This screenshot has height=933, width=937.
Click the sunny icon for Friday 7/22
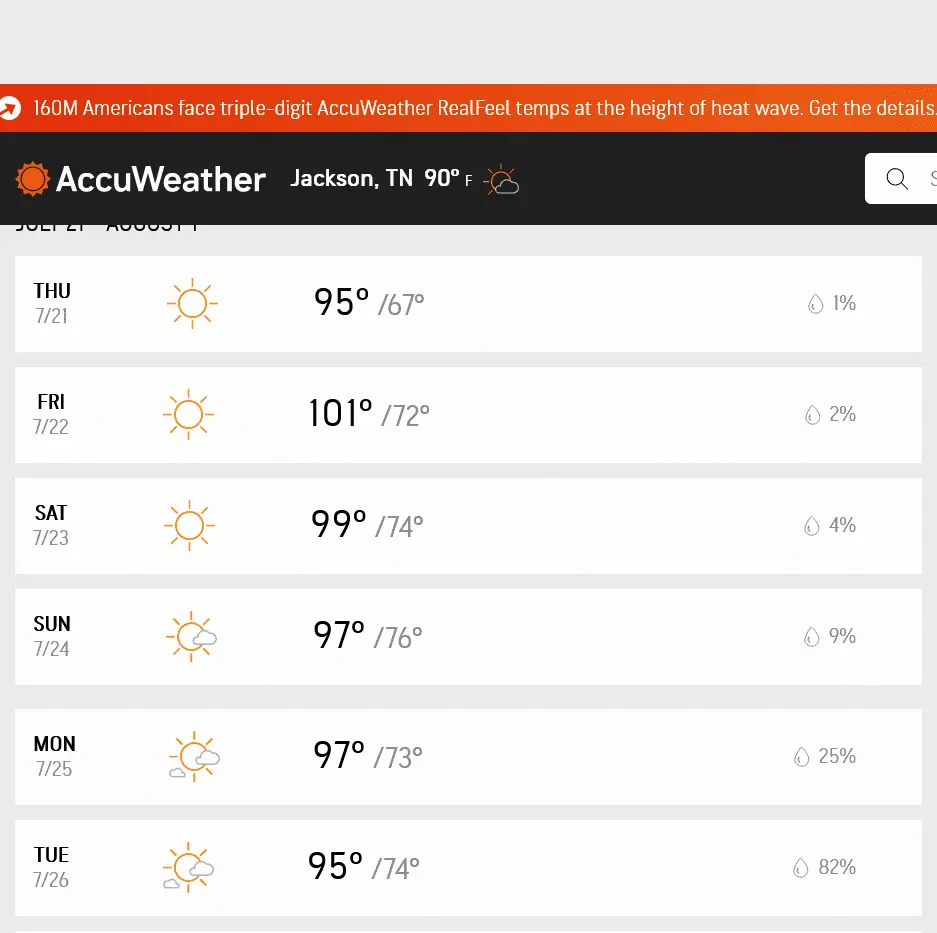[188, 414]
